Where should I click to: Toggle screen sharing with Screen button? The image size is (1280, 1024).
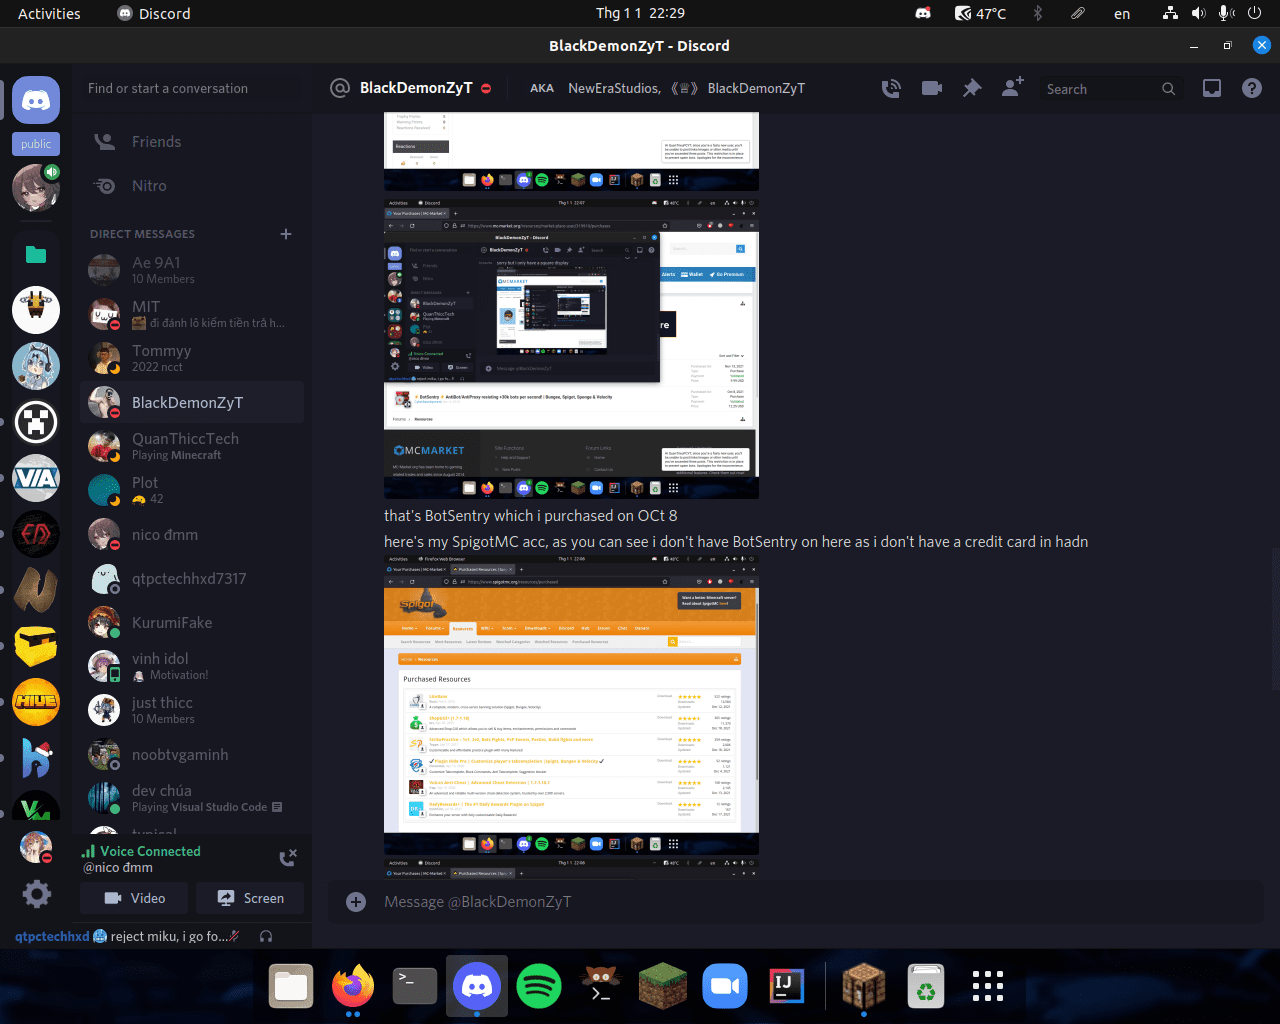click(250, 898)
